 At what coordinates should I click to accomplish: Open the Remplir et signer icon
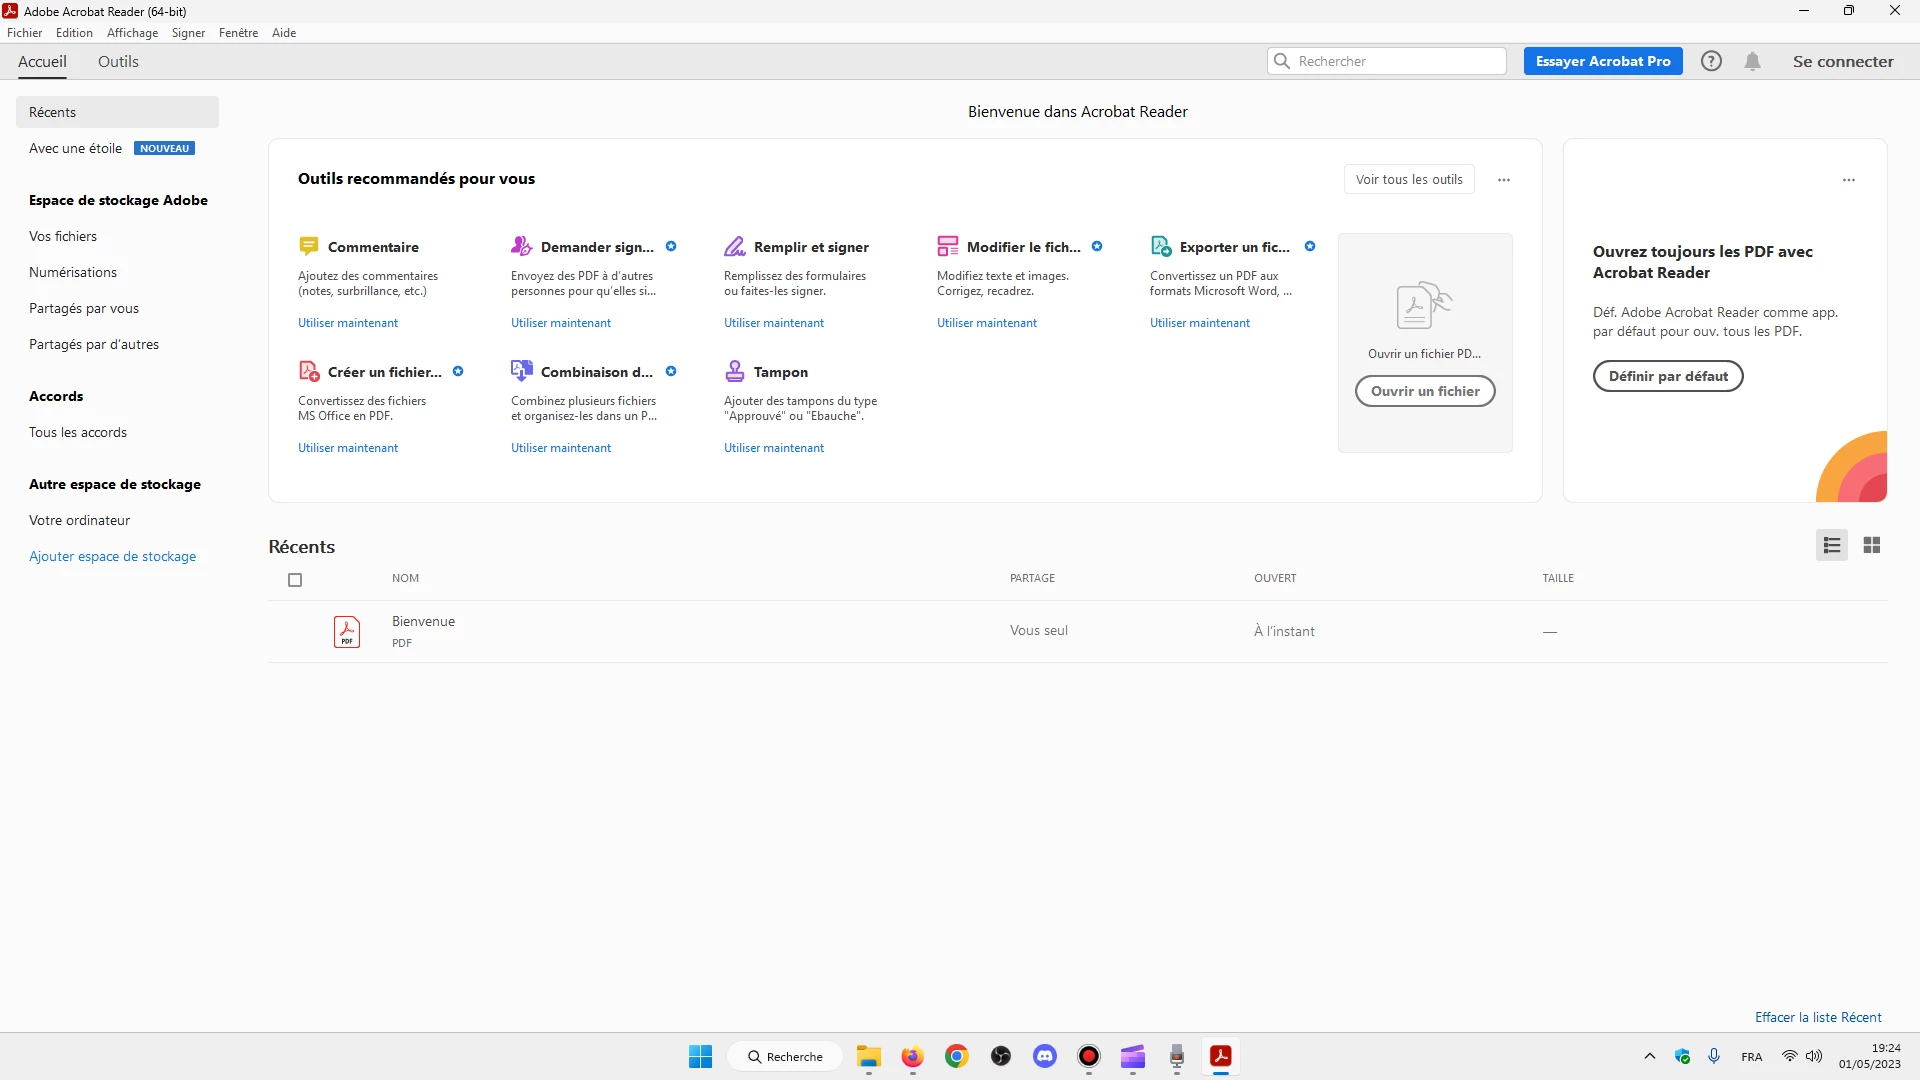pyautogui.click(x=735, y=246)
